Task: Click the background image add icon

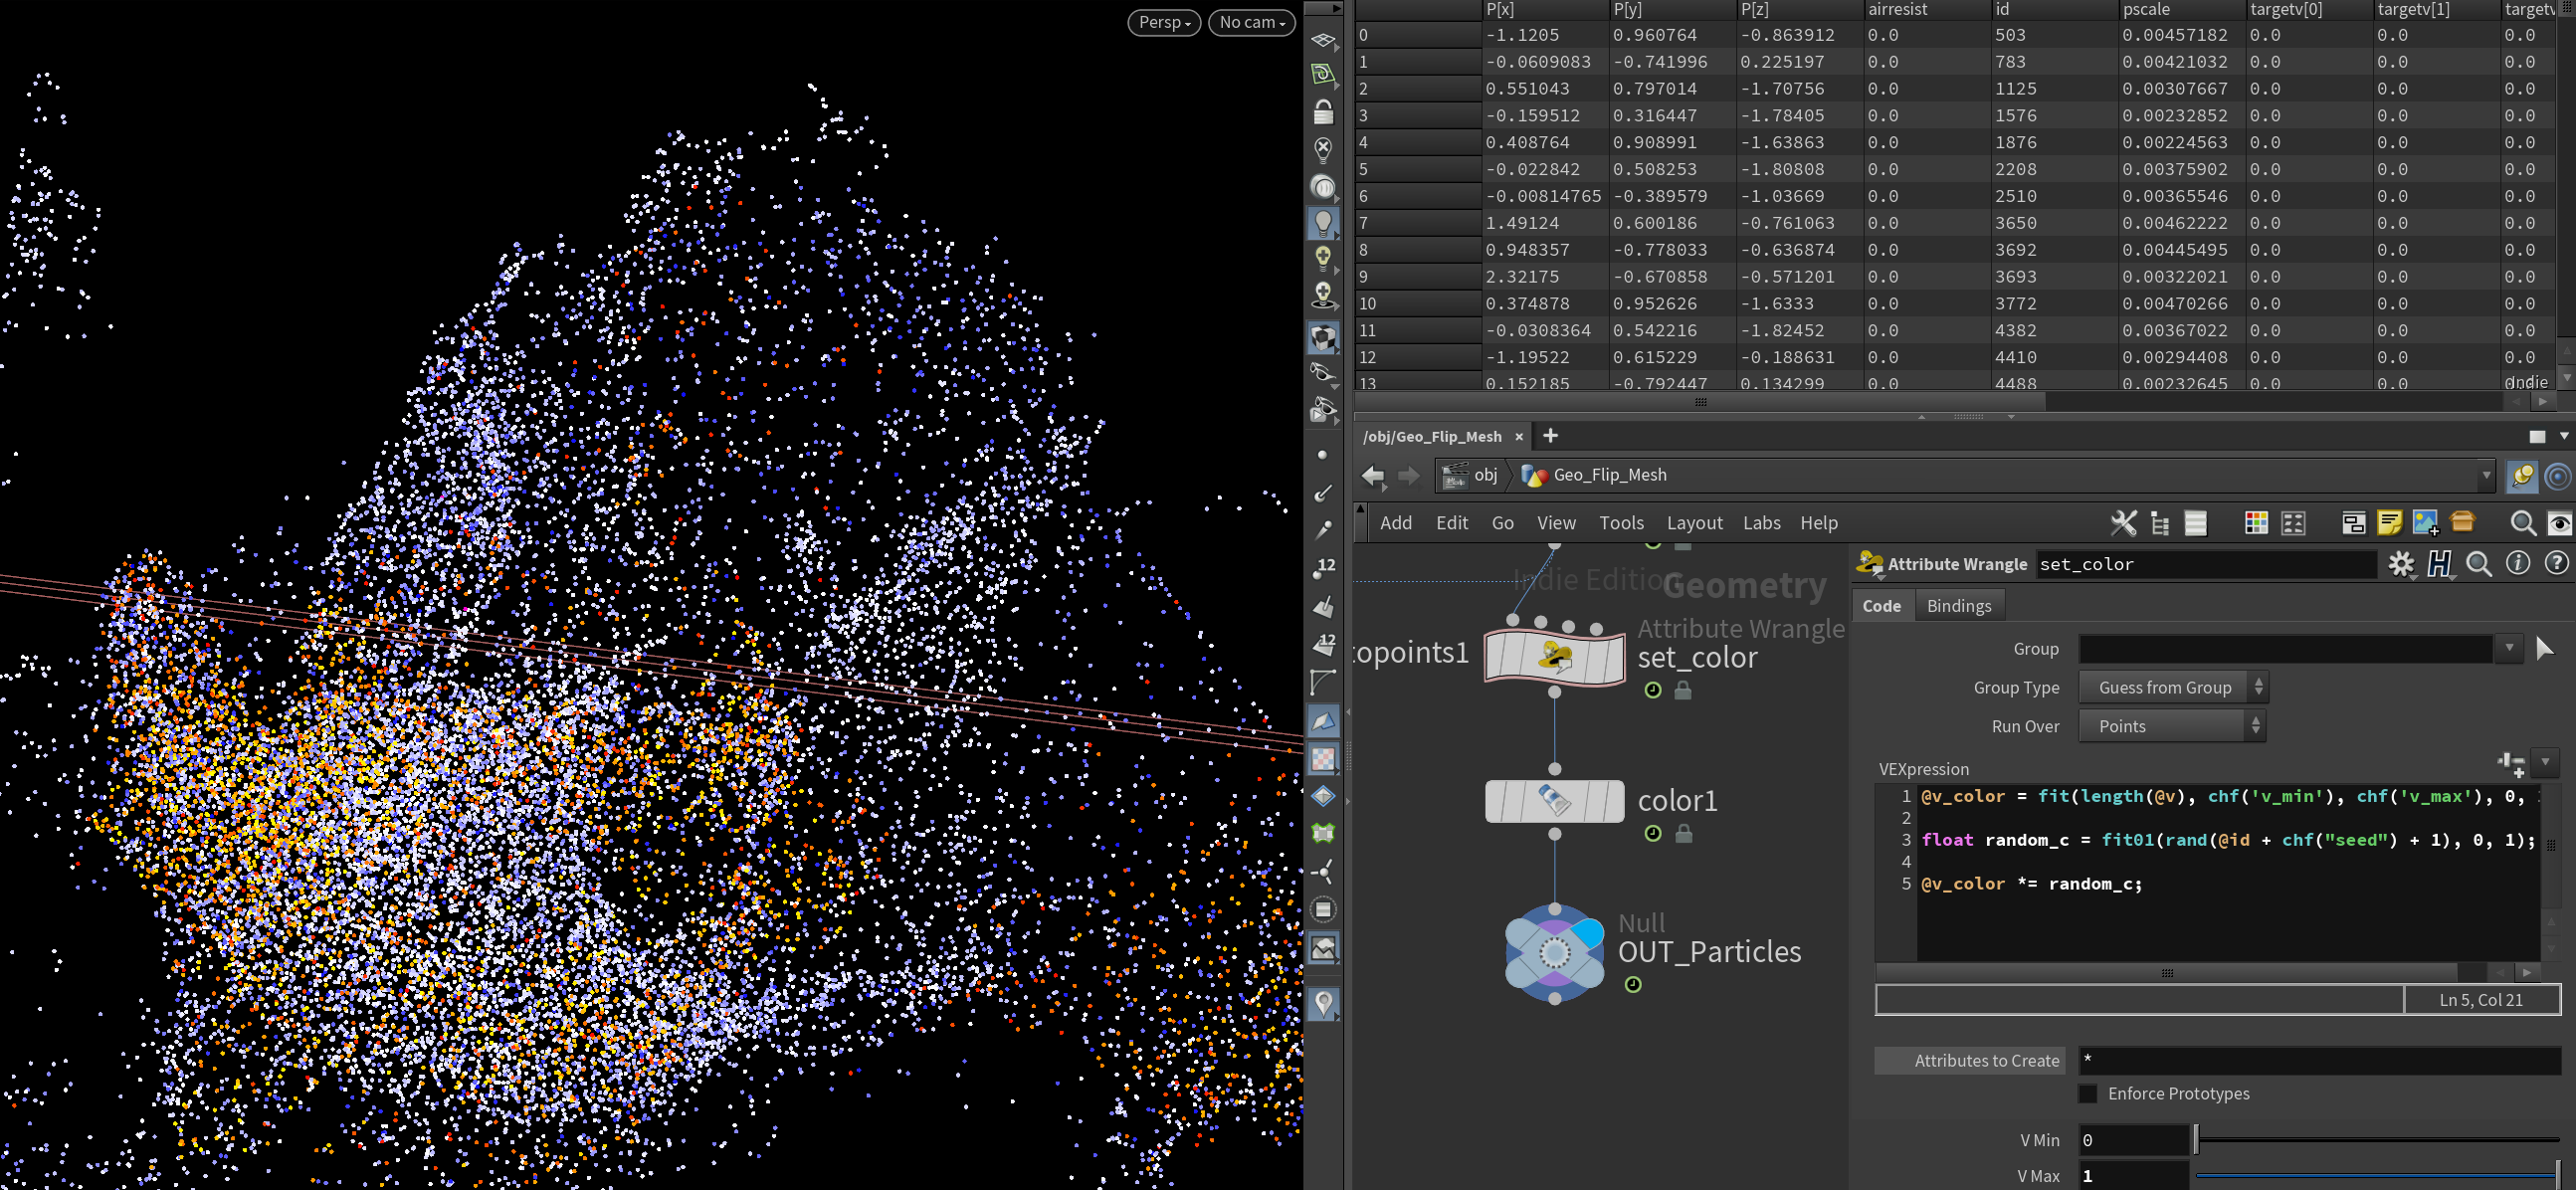Action: (2426, 523)
